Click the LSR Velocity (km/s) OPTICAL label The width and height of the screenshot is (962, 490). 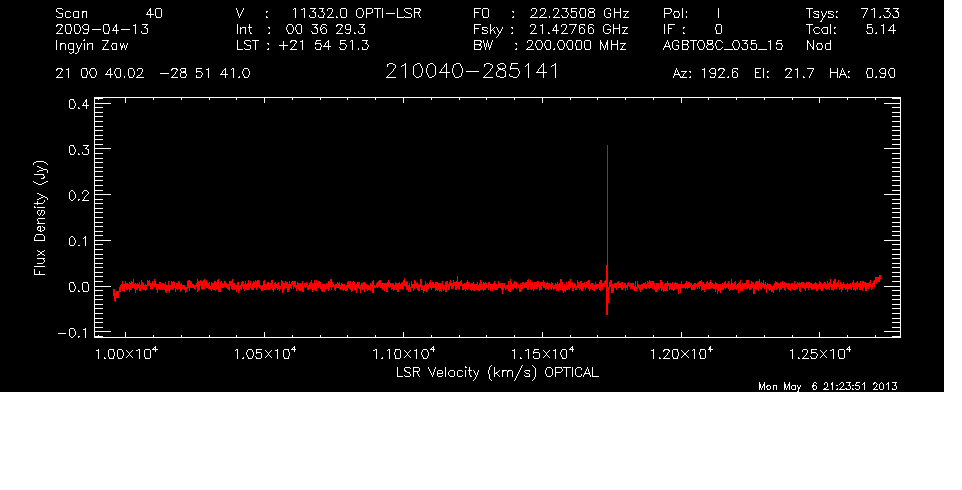pos(497,372)
